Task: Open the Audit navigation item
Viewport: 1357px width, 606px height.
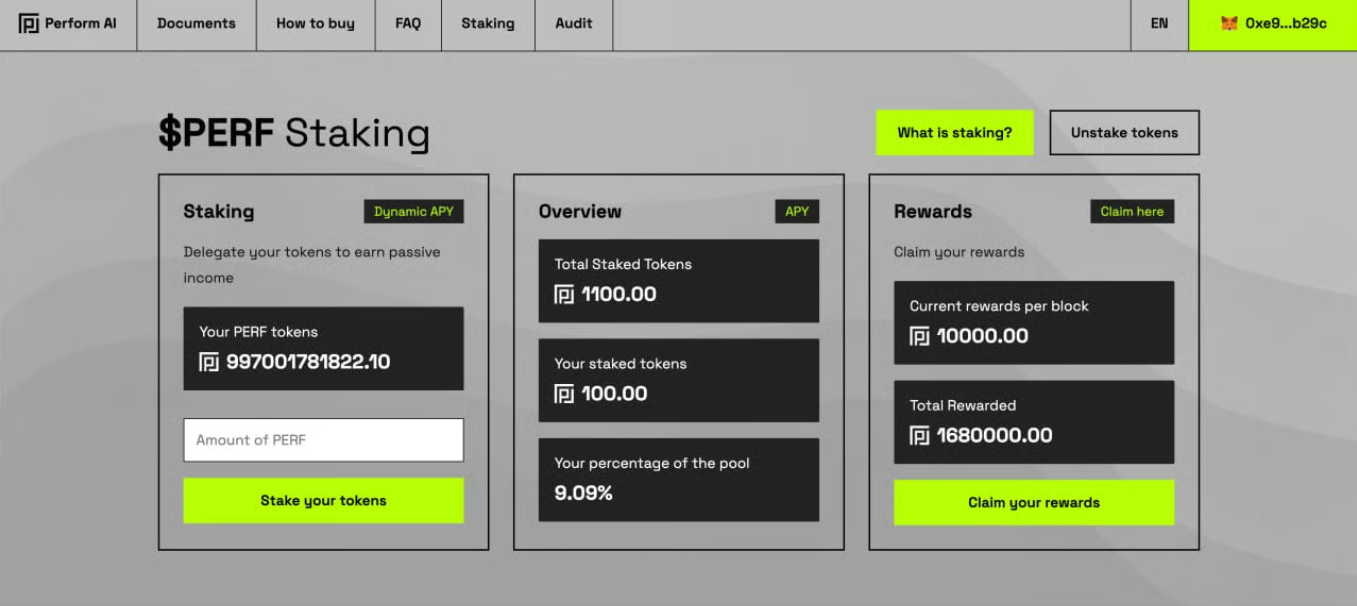Action: click(x=574, y=23)
